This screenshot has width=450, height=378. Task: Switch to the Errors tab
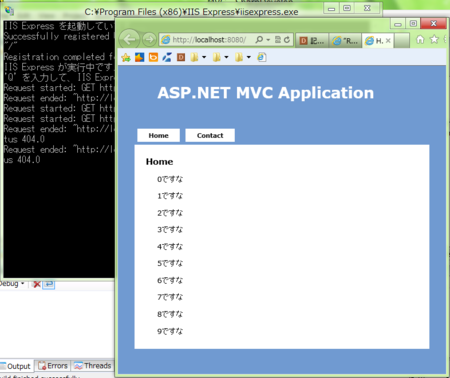click(x=53, y=366)
